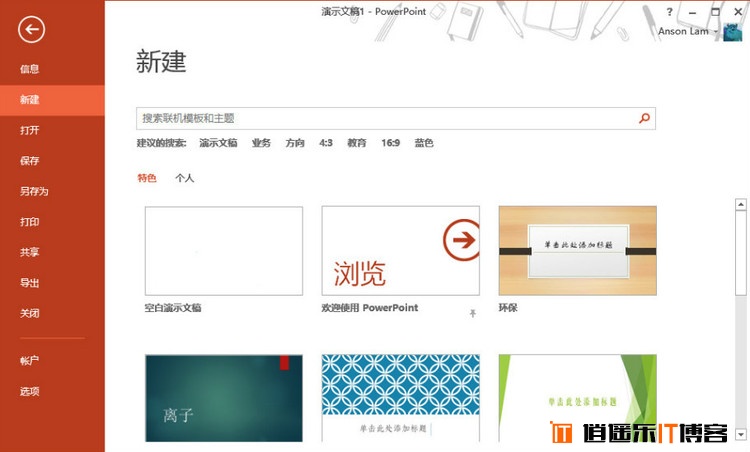Select the 离子 dark teal template thumbnail
This screenshot has width=750, height=452.
pyautogui.click(x=224, y=398)
